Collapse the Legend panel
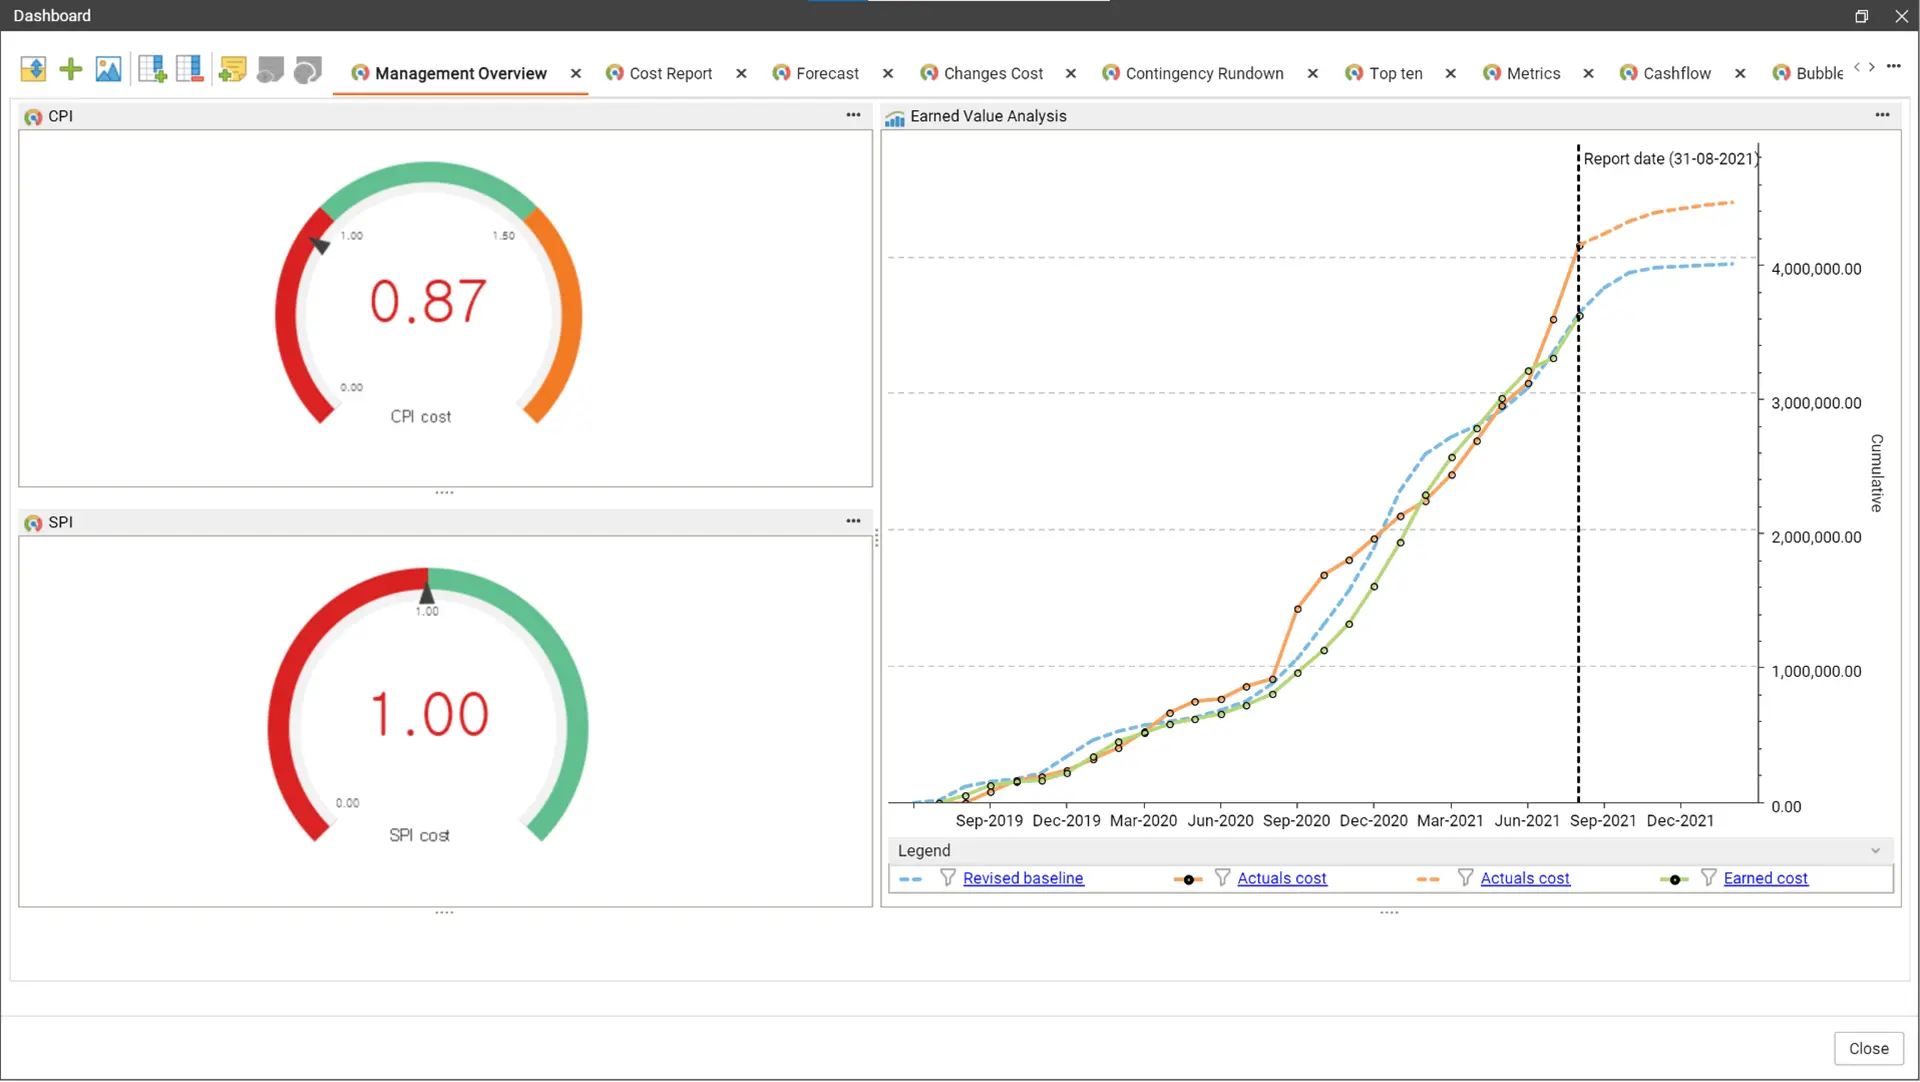This screenshot has height=1082, width=1920. point(1876,850)
